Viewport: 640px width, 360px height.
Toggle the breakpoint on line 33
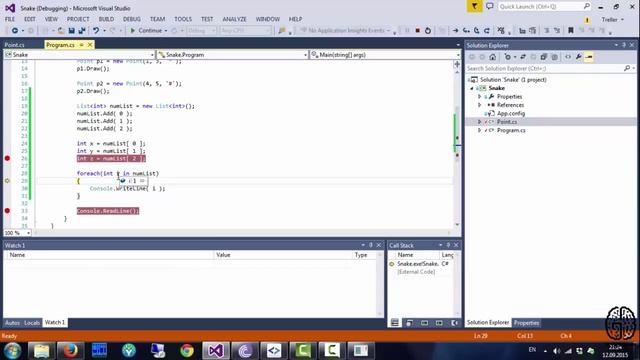tap(7, 211)
